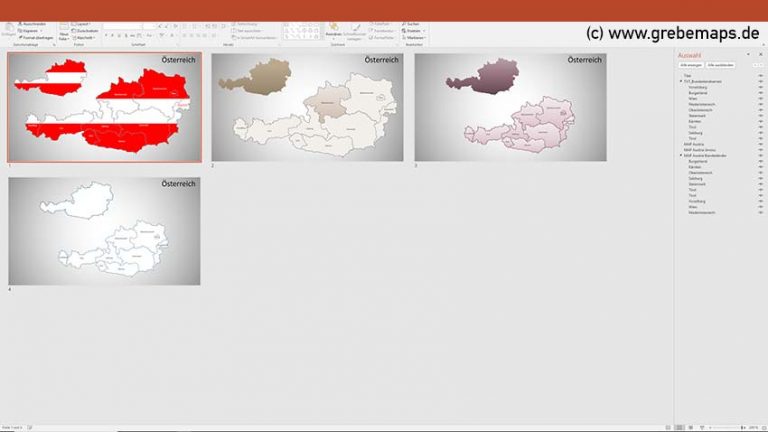This screenshot has height=432, width=768.
Task: Open the Fülleffekt dropdown
Action: pos(381,24)
